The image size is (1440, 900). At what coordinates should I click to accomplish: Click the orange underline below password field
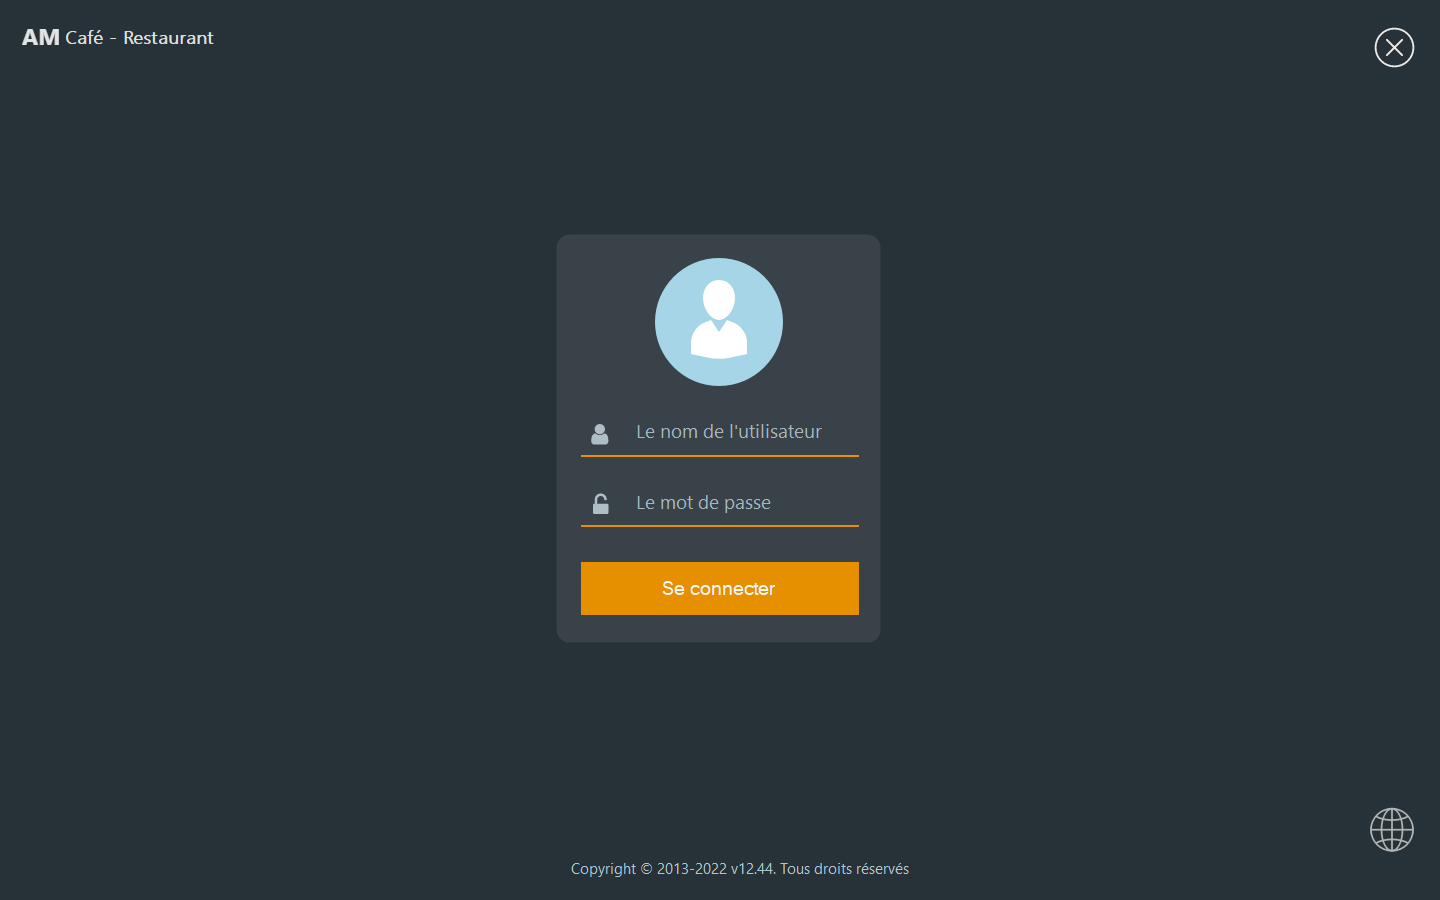[x=720, y=526]
